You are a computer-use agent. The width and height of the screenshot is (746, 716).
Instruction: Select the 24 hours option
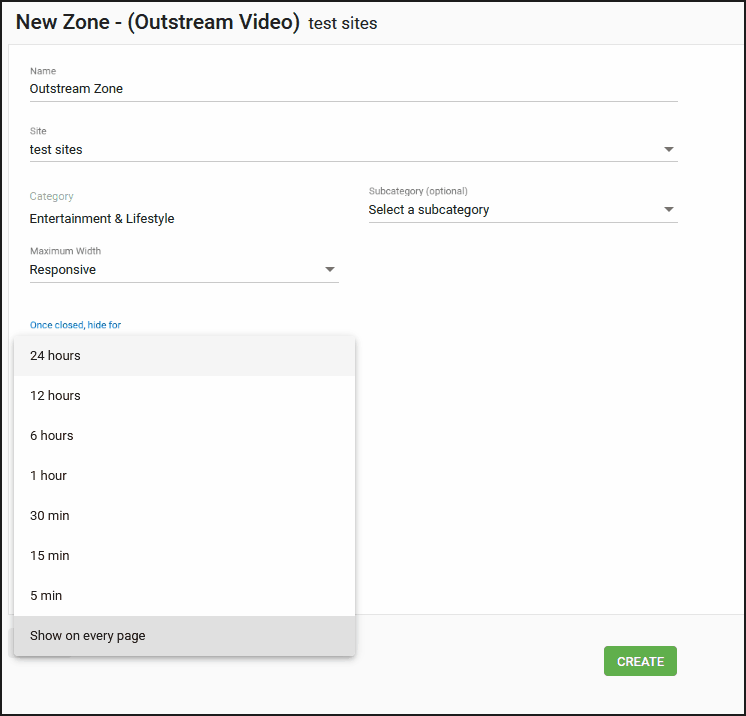185,355
